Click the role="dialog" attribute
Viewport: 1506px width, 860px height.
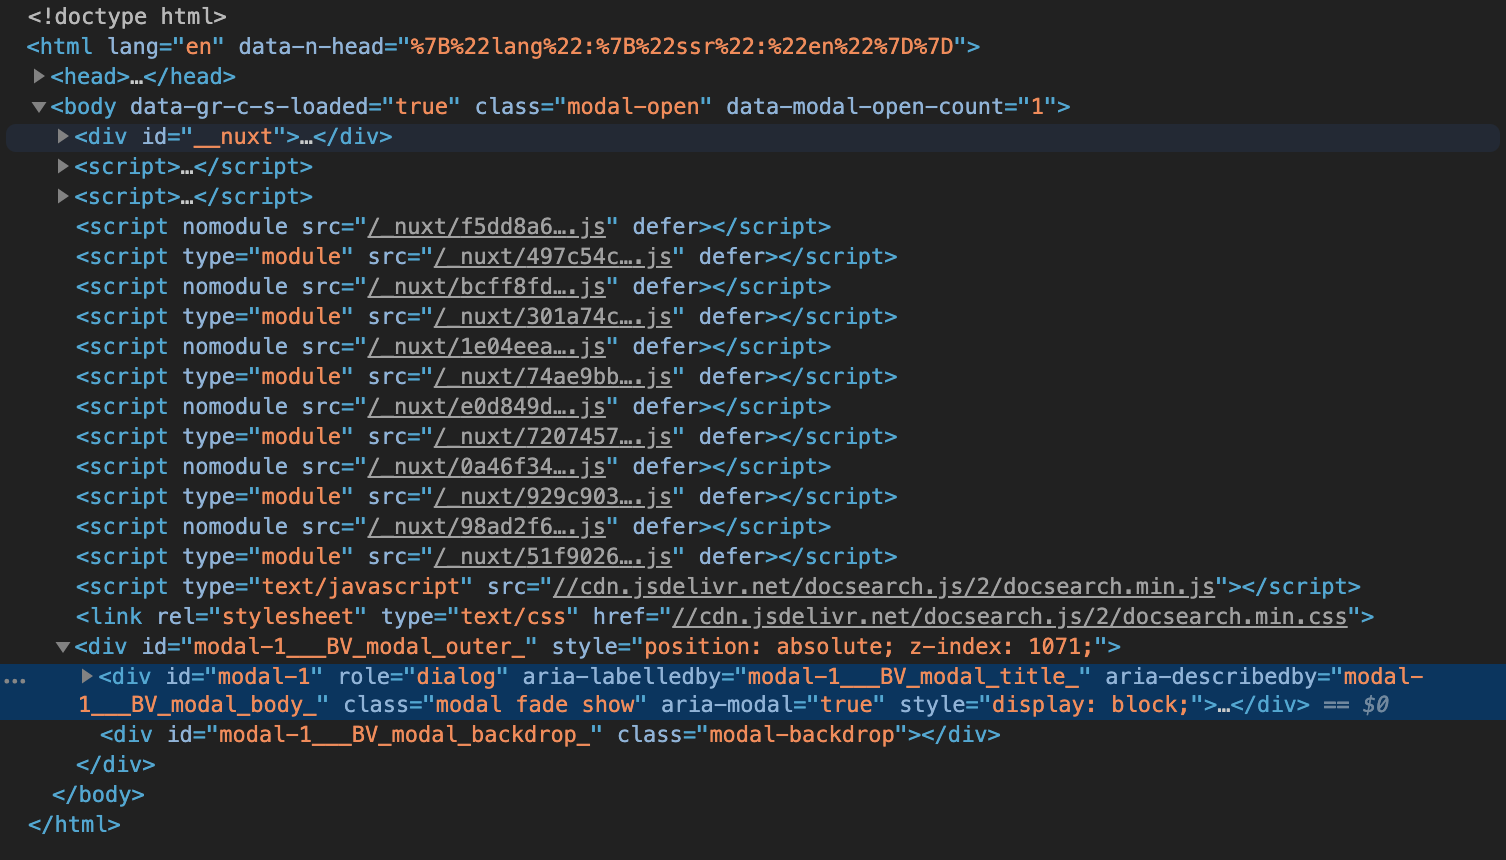(423, 677)
